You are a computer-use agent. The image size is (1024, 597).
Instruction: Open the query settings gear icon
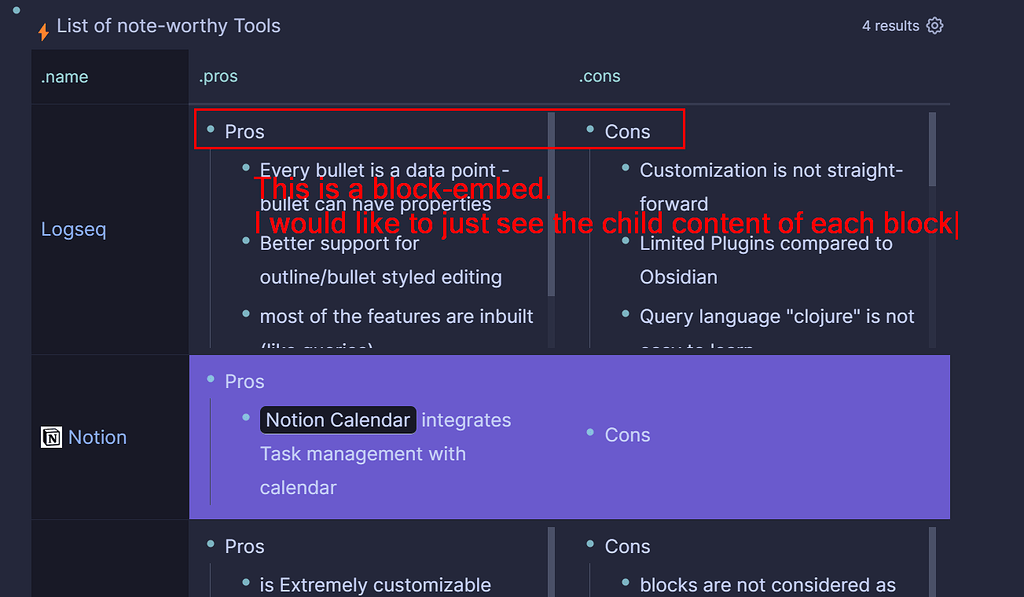tap(934, 26)
